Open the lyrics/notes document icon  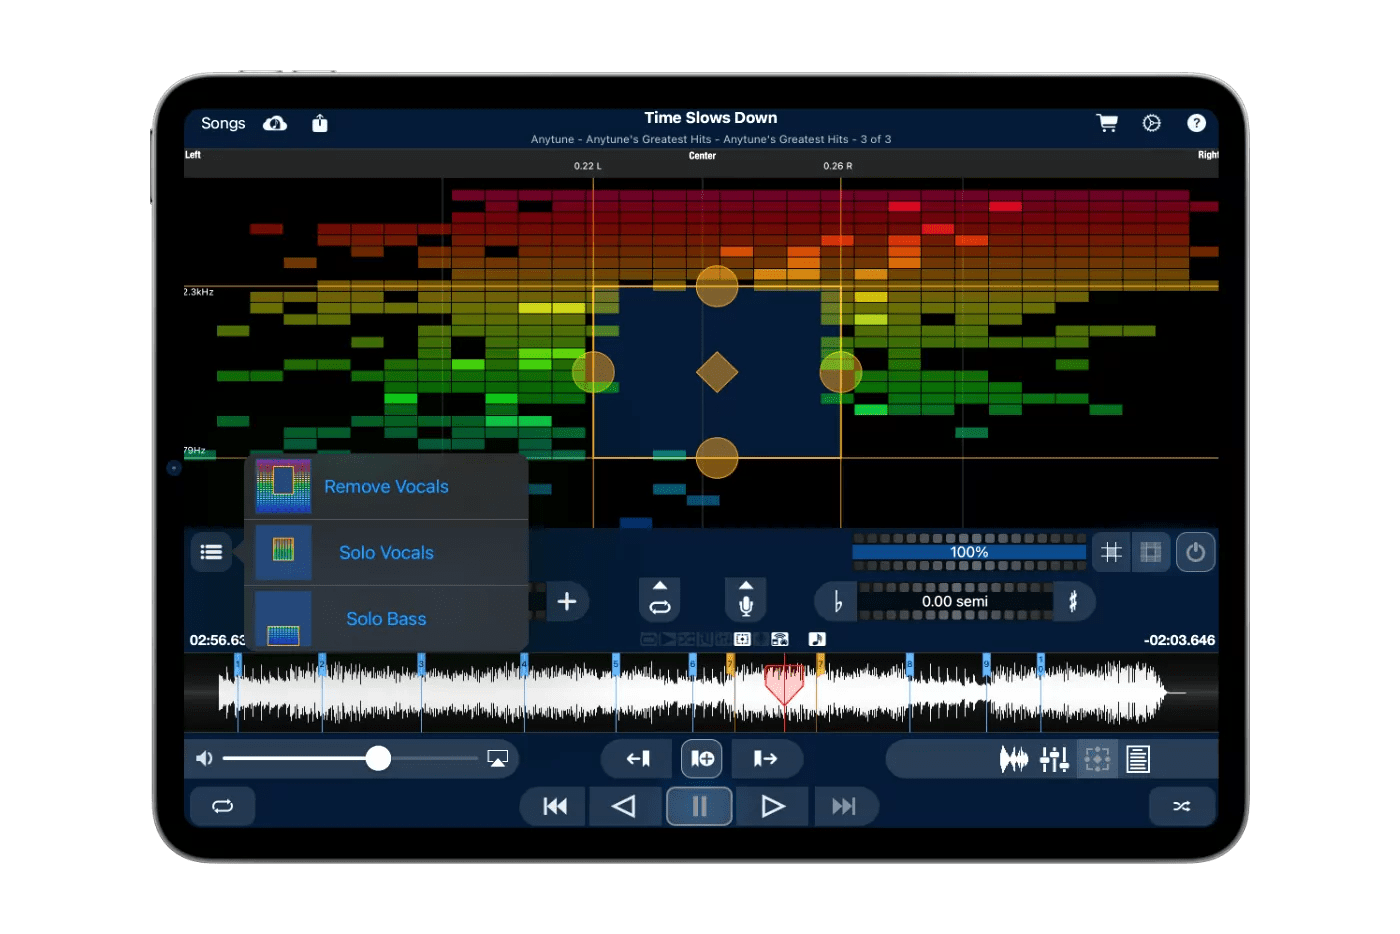tap(1137, 759)
